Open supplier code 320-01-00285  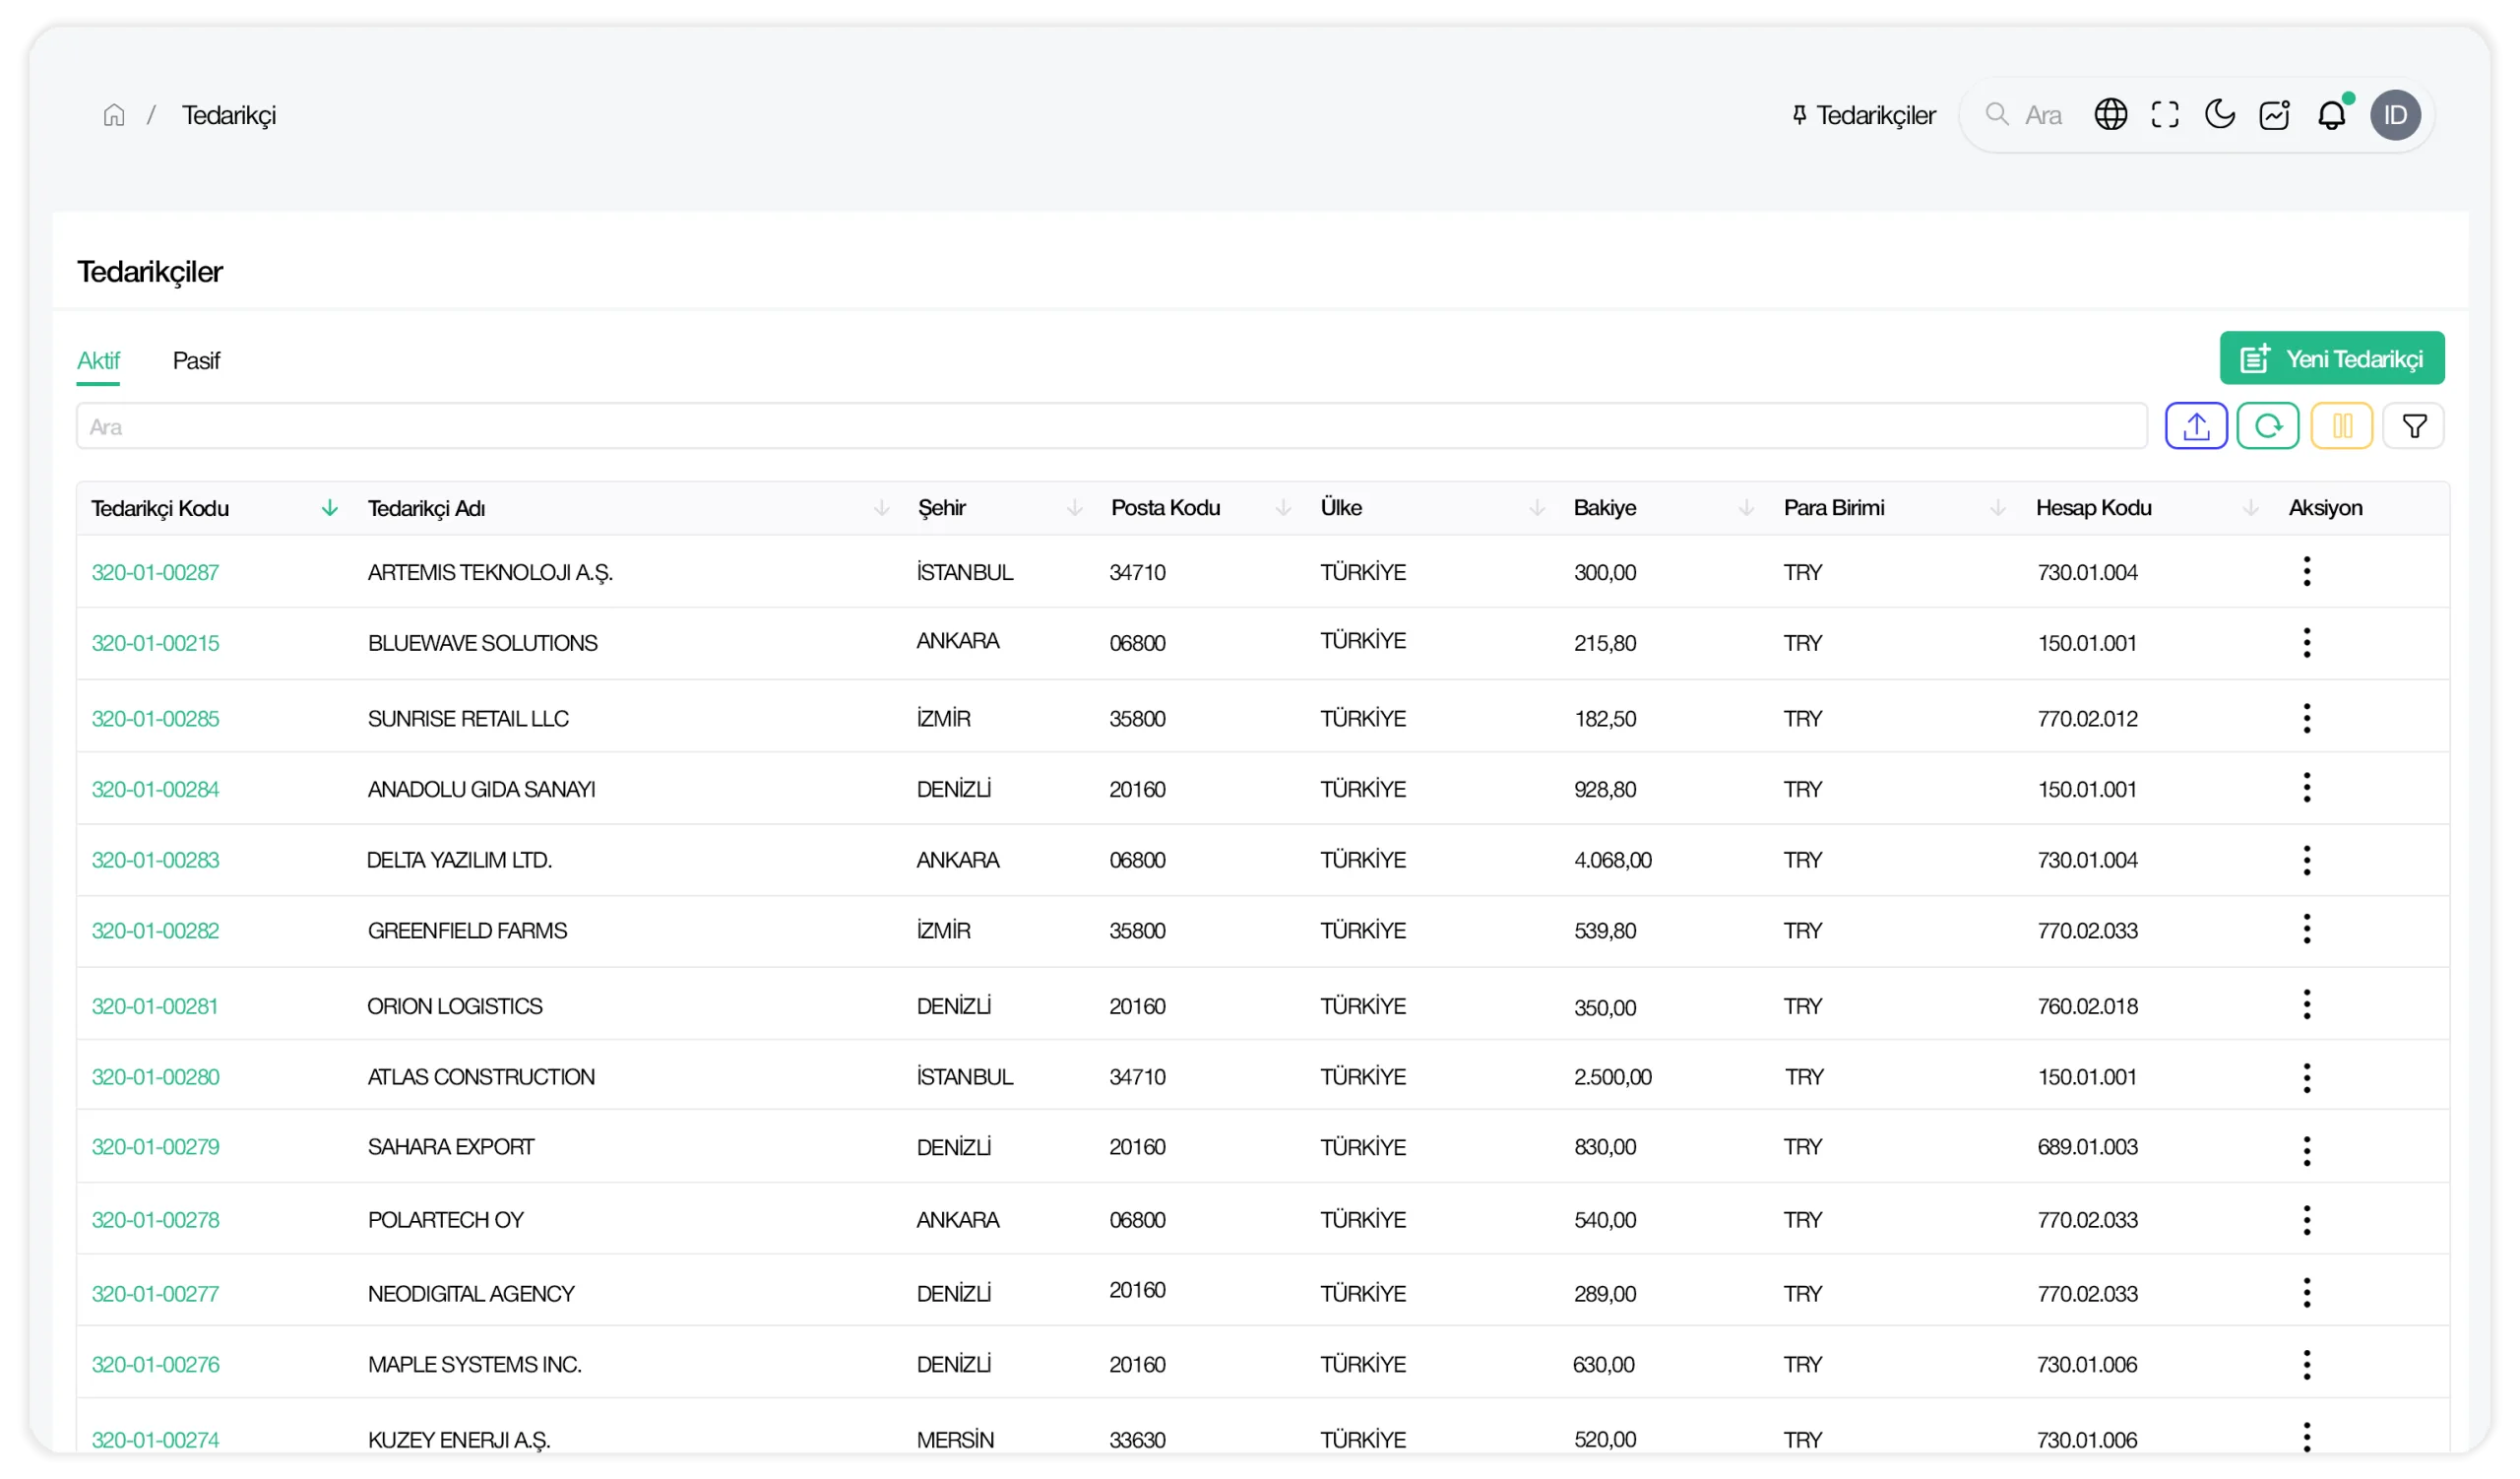tap(155, 719)
